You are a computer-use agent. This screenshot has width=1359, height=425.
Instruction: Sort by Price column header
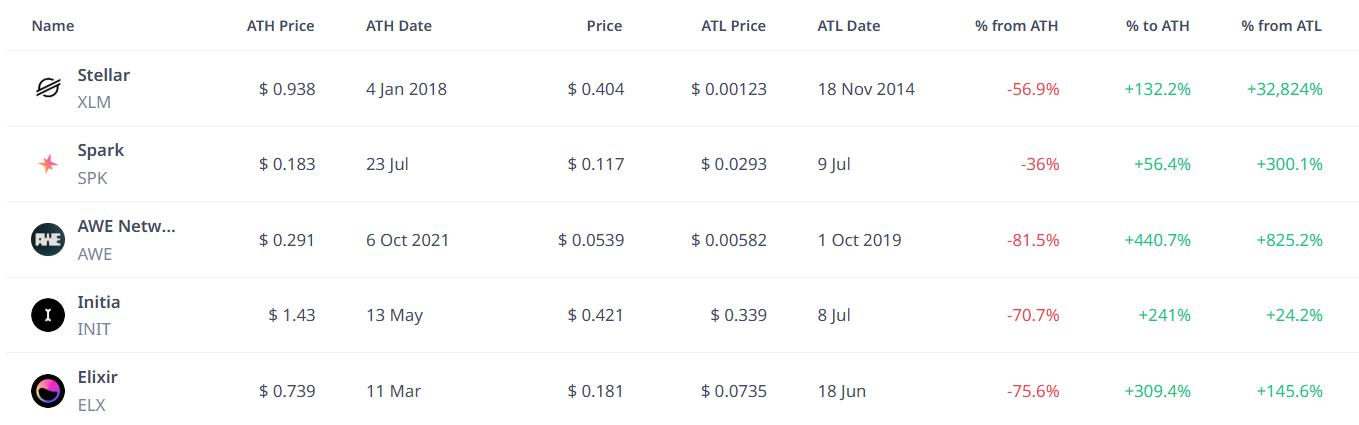tap(604, 26)
